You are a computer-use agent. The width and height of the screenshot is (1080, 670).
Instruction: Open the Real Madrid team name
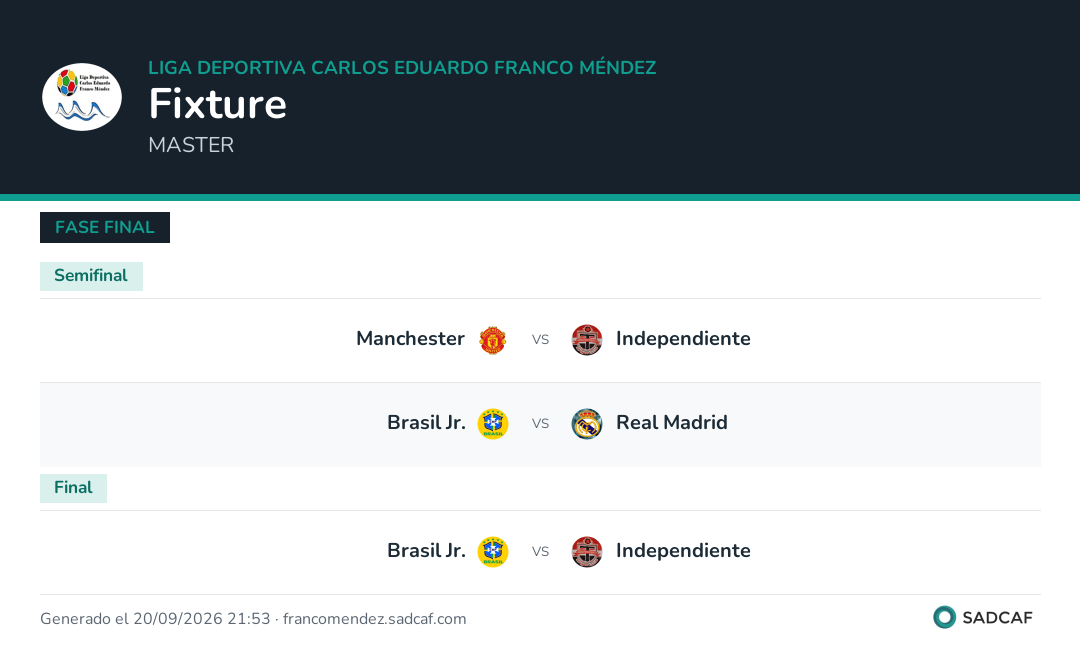pos(672,423)
